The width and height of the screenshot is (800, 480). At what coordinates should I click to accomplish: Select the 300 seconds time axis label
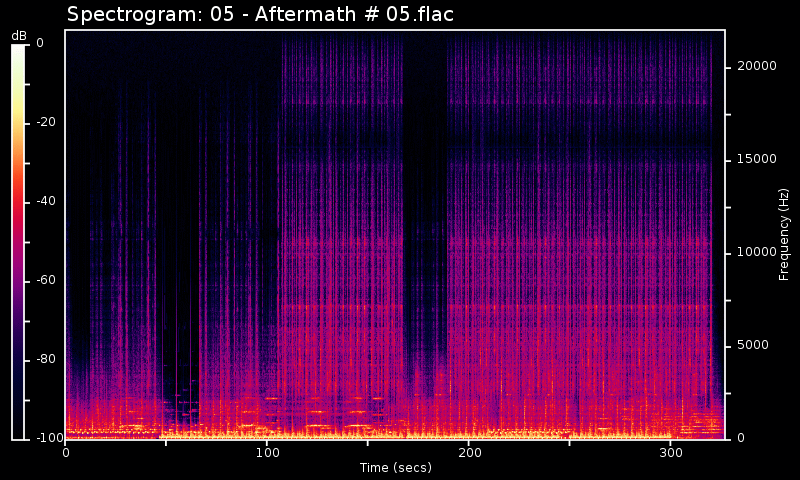coord(670,453)
